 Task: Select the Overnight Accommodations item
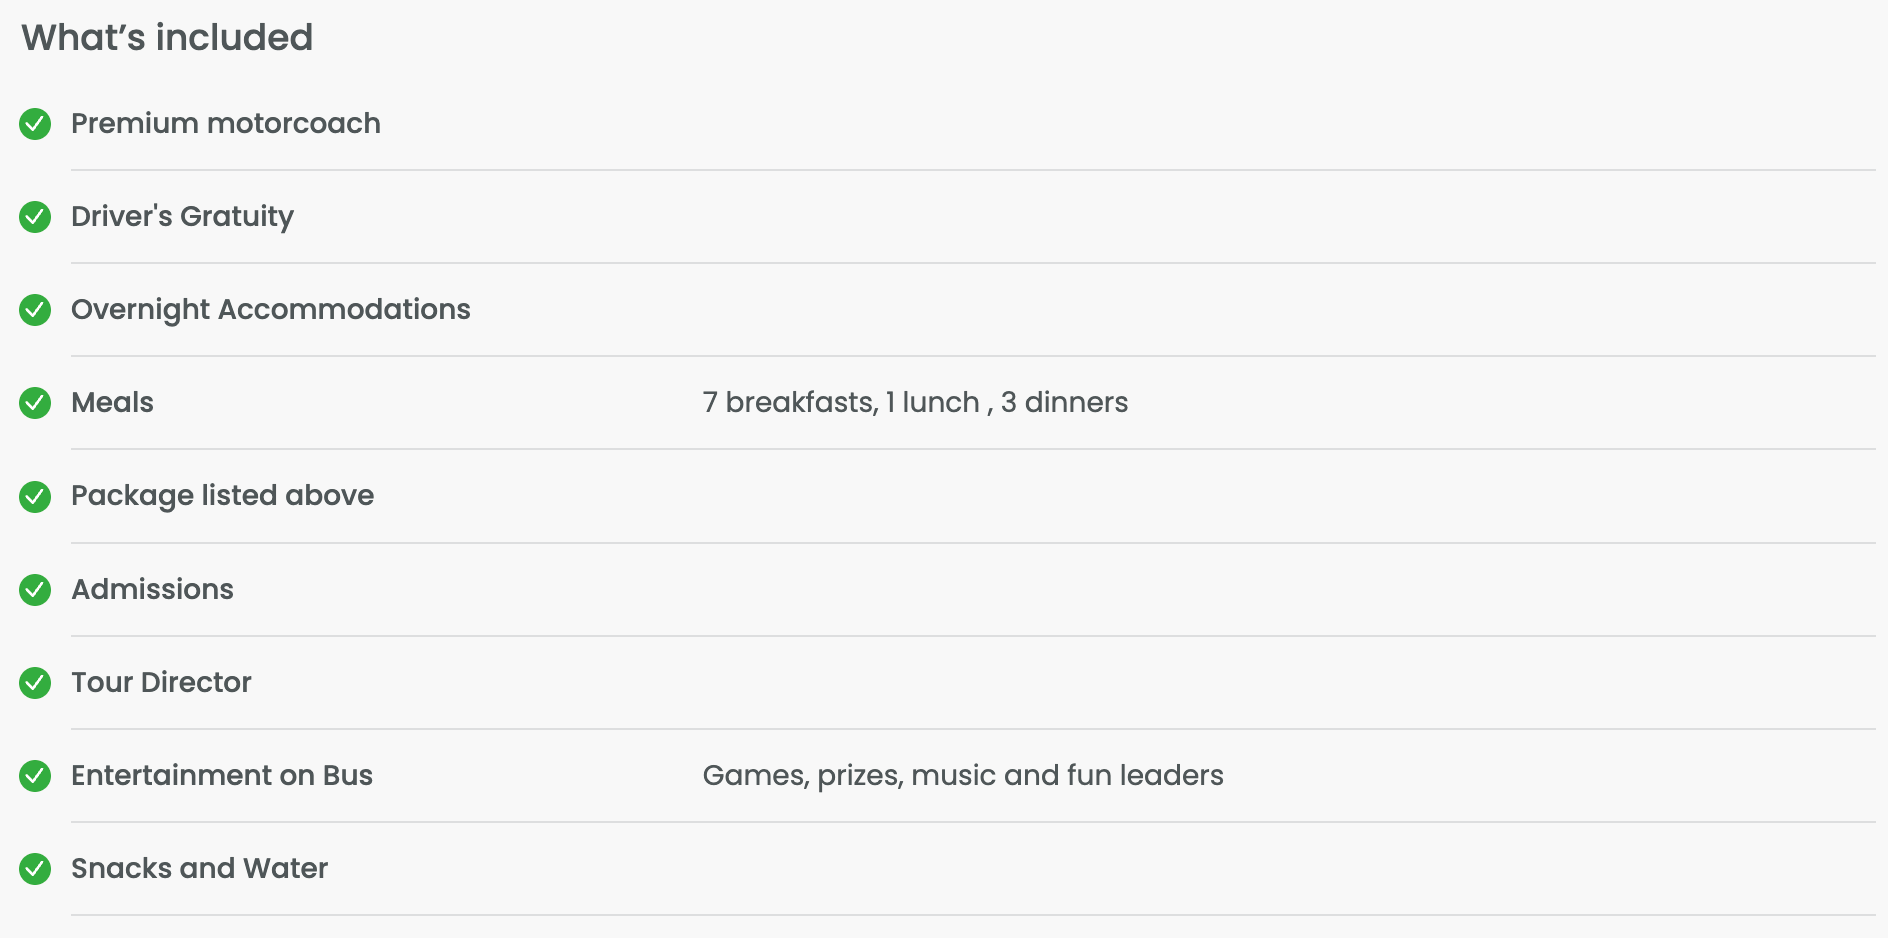(x=271, y=310)
